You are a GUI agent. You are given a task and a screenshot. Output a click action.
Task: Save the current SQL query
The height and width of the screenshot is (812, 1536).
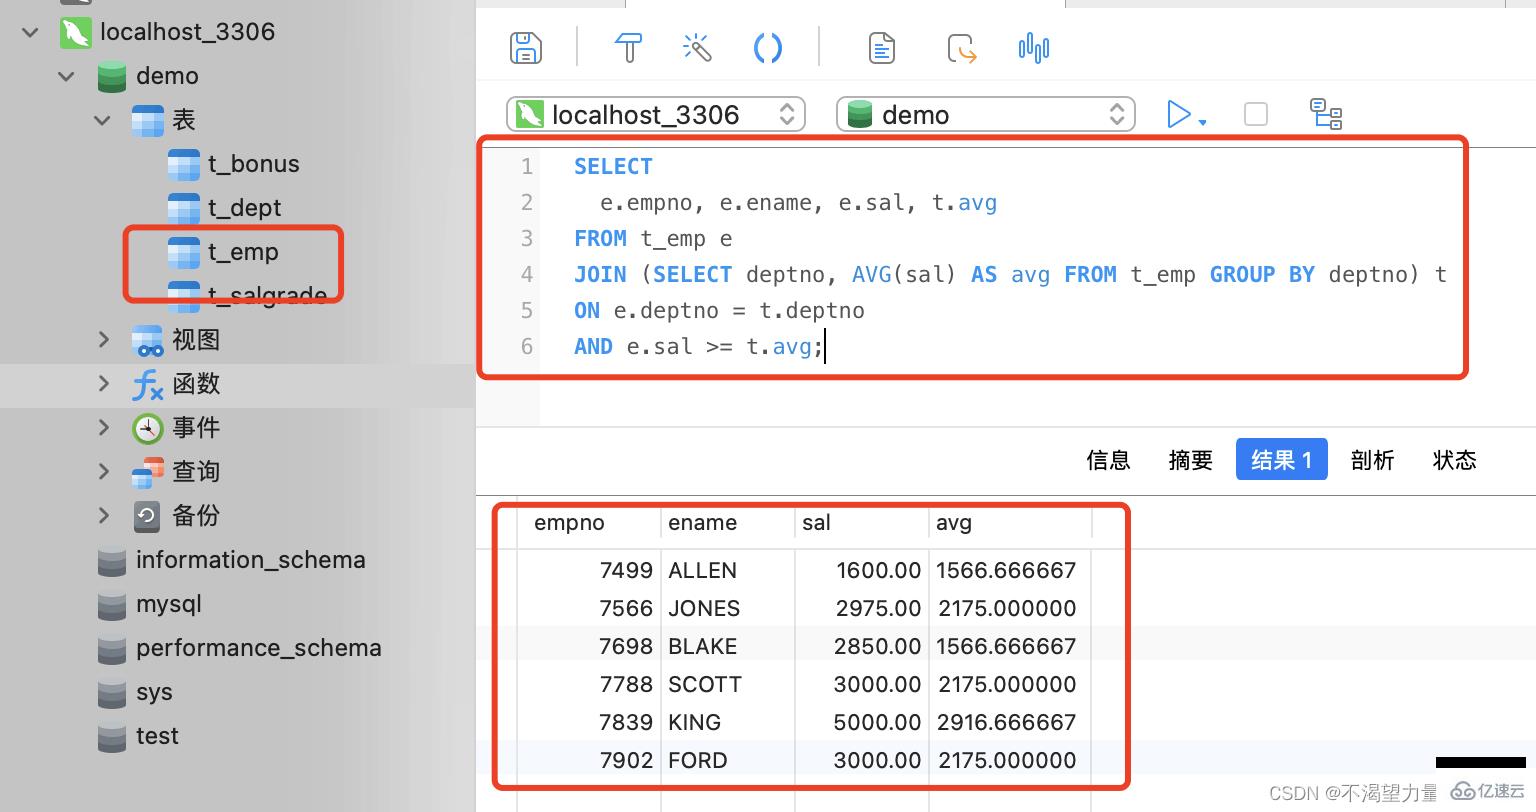point(525,47)
